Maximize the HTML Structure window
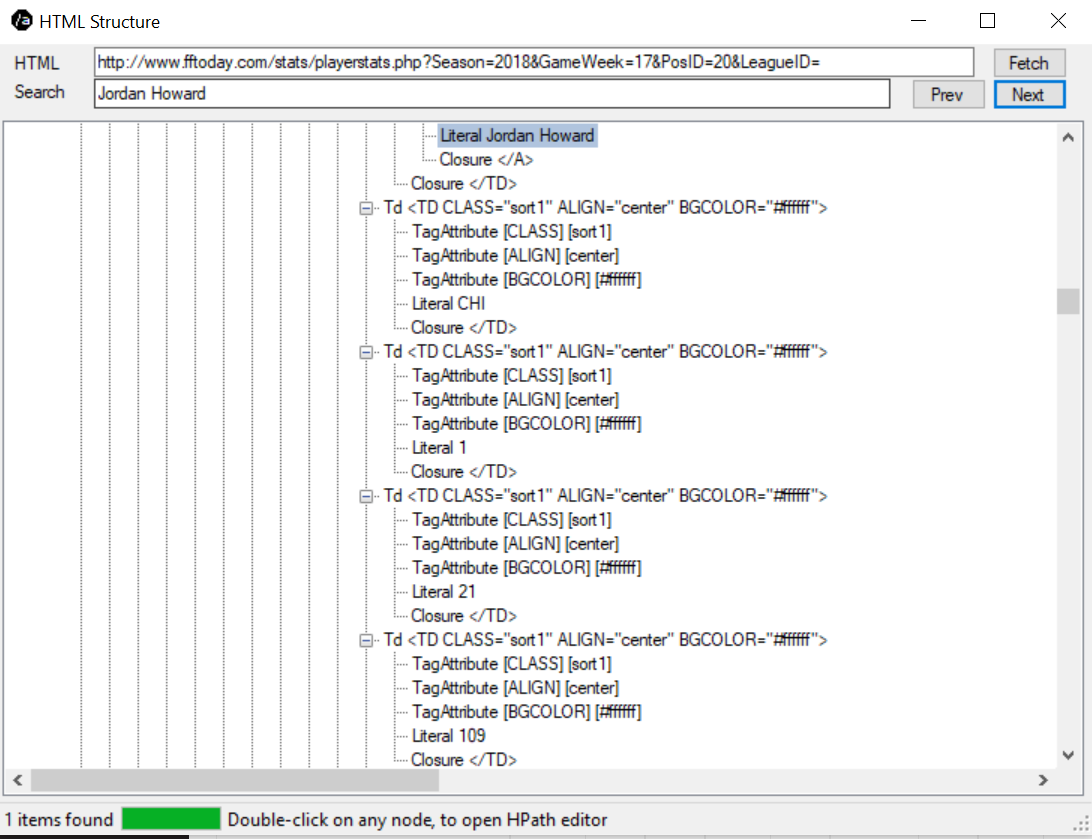The width and height of the screenshot is (1092, 839). click(988, 21)
